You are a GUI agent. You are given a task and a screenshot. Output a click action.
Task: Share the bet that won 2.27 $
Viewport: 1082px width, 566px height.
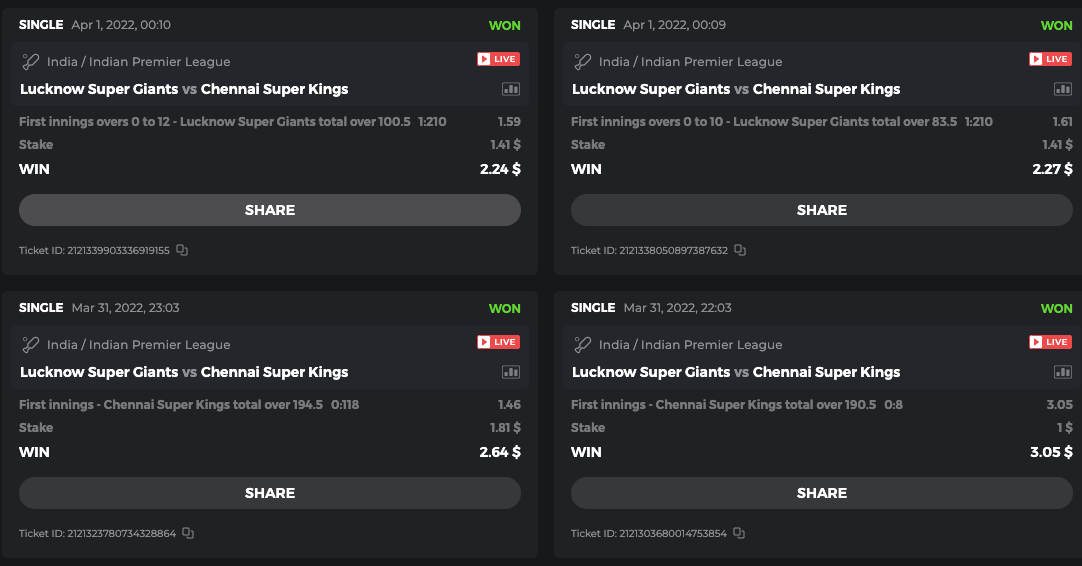pos(822,210)
